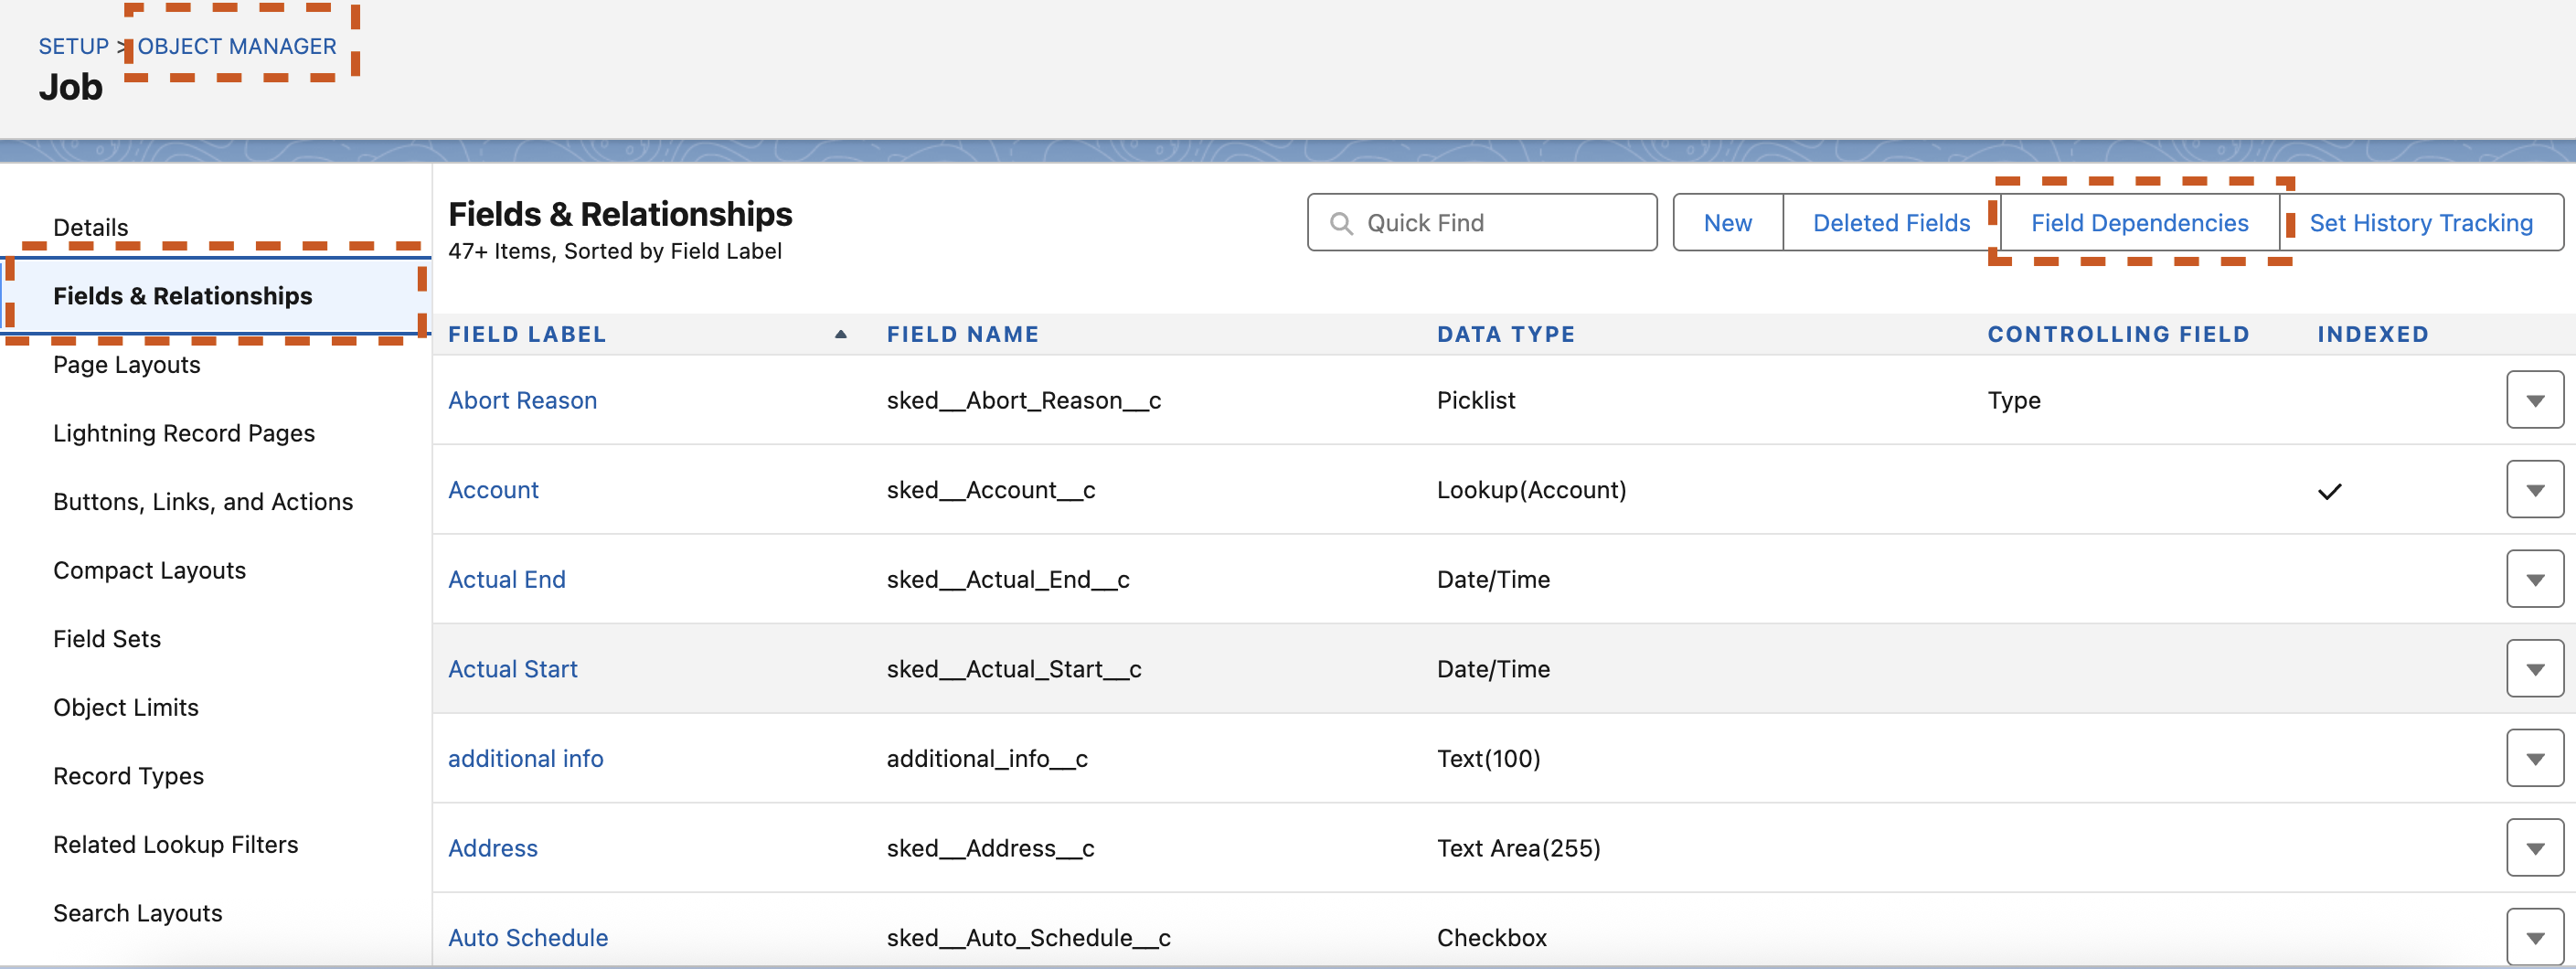Open the additional info row action dropdown

[x=2533, y=759]
